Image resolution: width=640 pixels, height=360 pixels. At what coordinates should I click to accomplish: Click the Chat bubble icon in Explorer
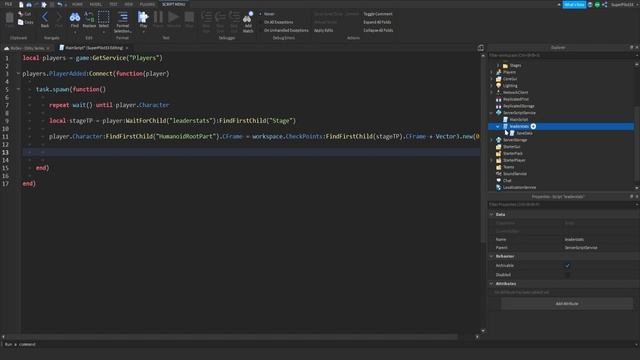[x=498, y=180]
